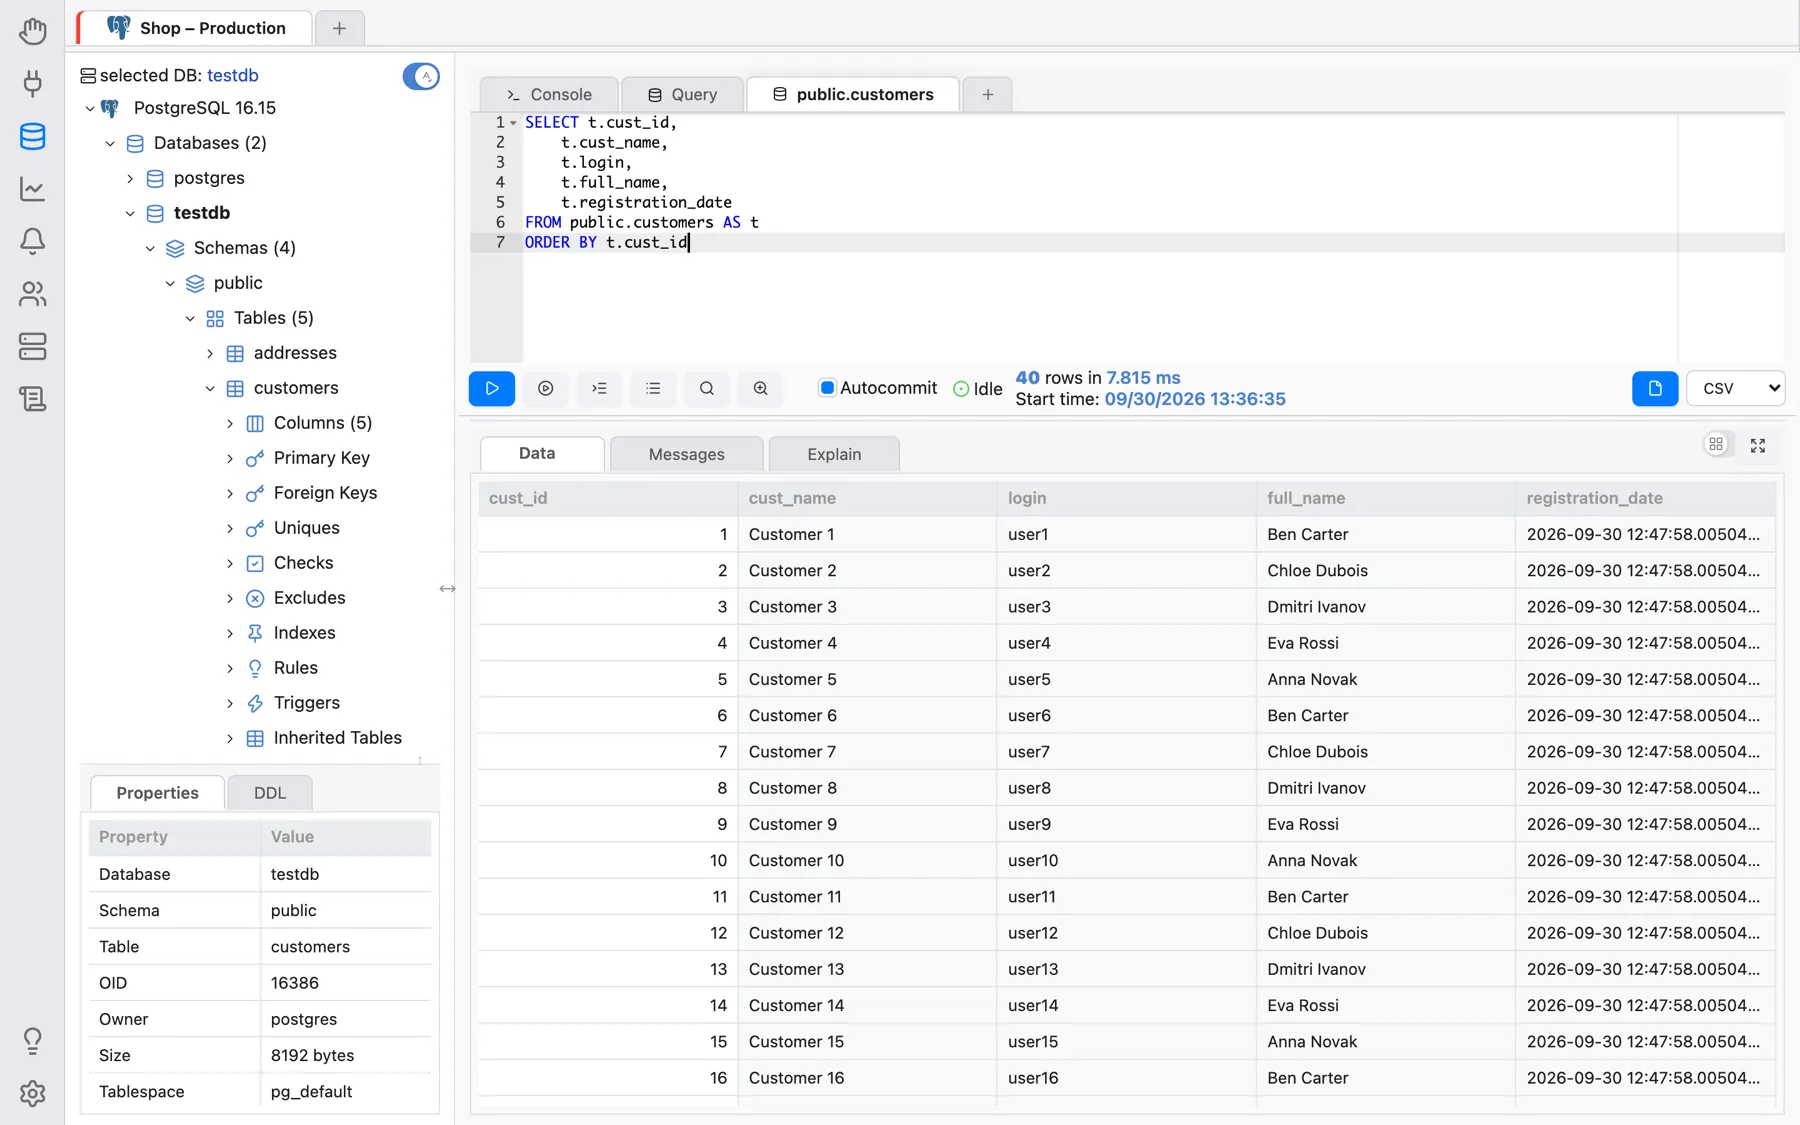Toggle the Autocommit checkbox
Viewport: 1800px width, 1125px height.
point(827,388)
